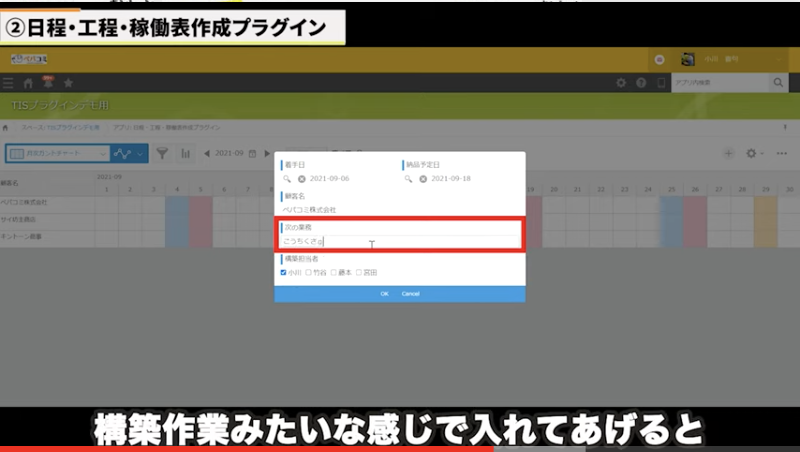The height and width of the screenshot is (452, 800).
Task: Clear the 着手日 date with the X icon
Action: 302,179
